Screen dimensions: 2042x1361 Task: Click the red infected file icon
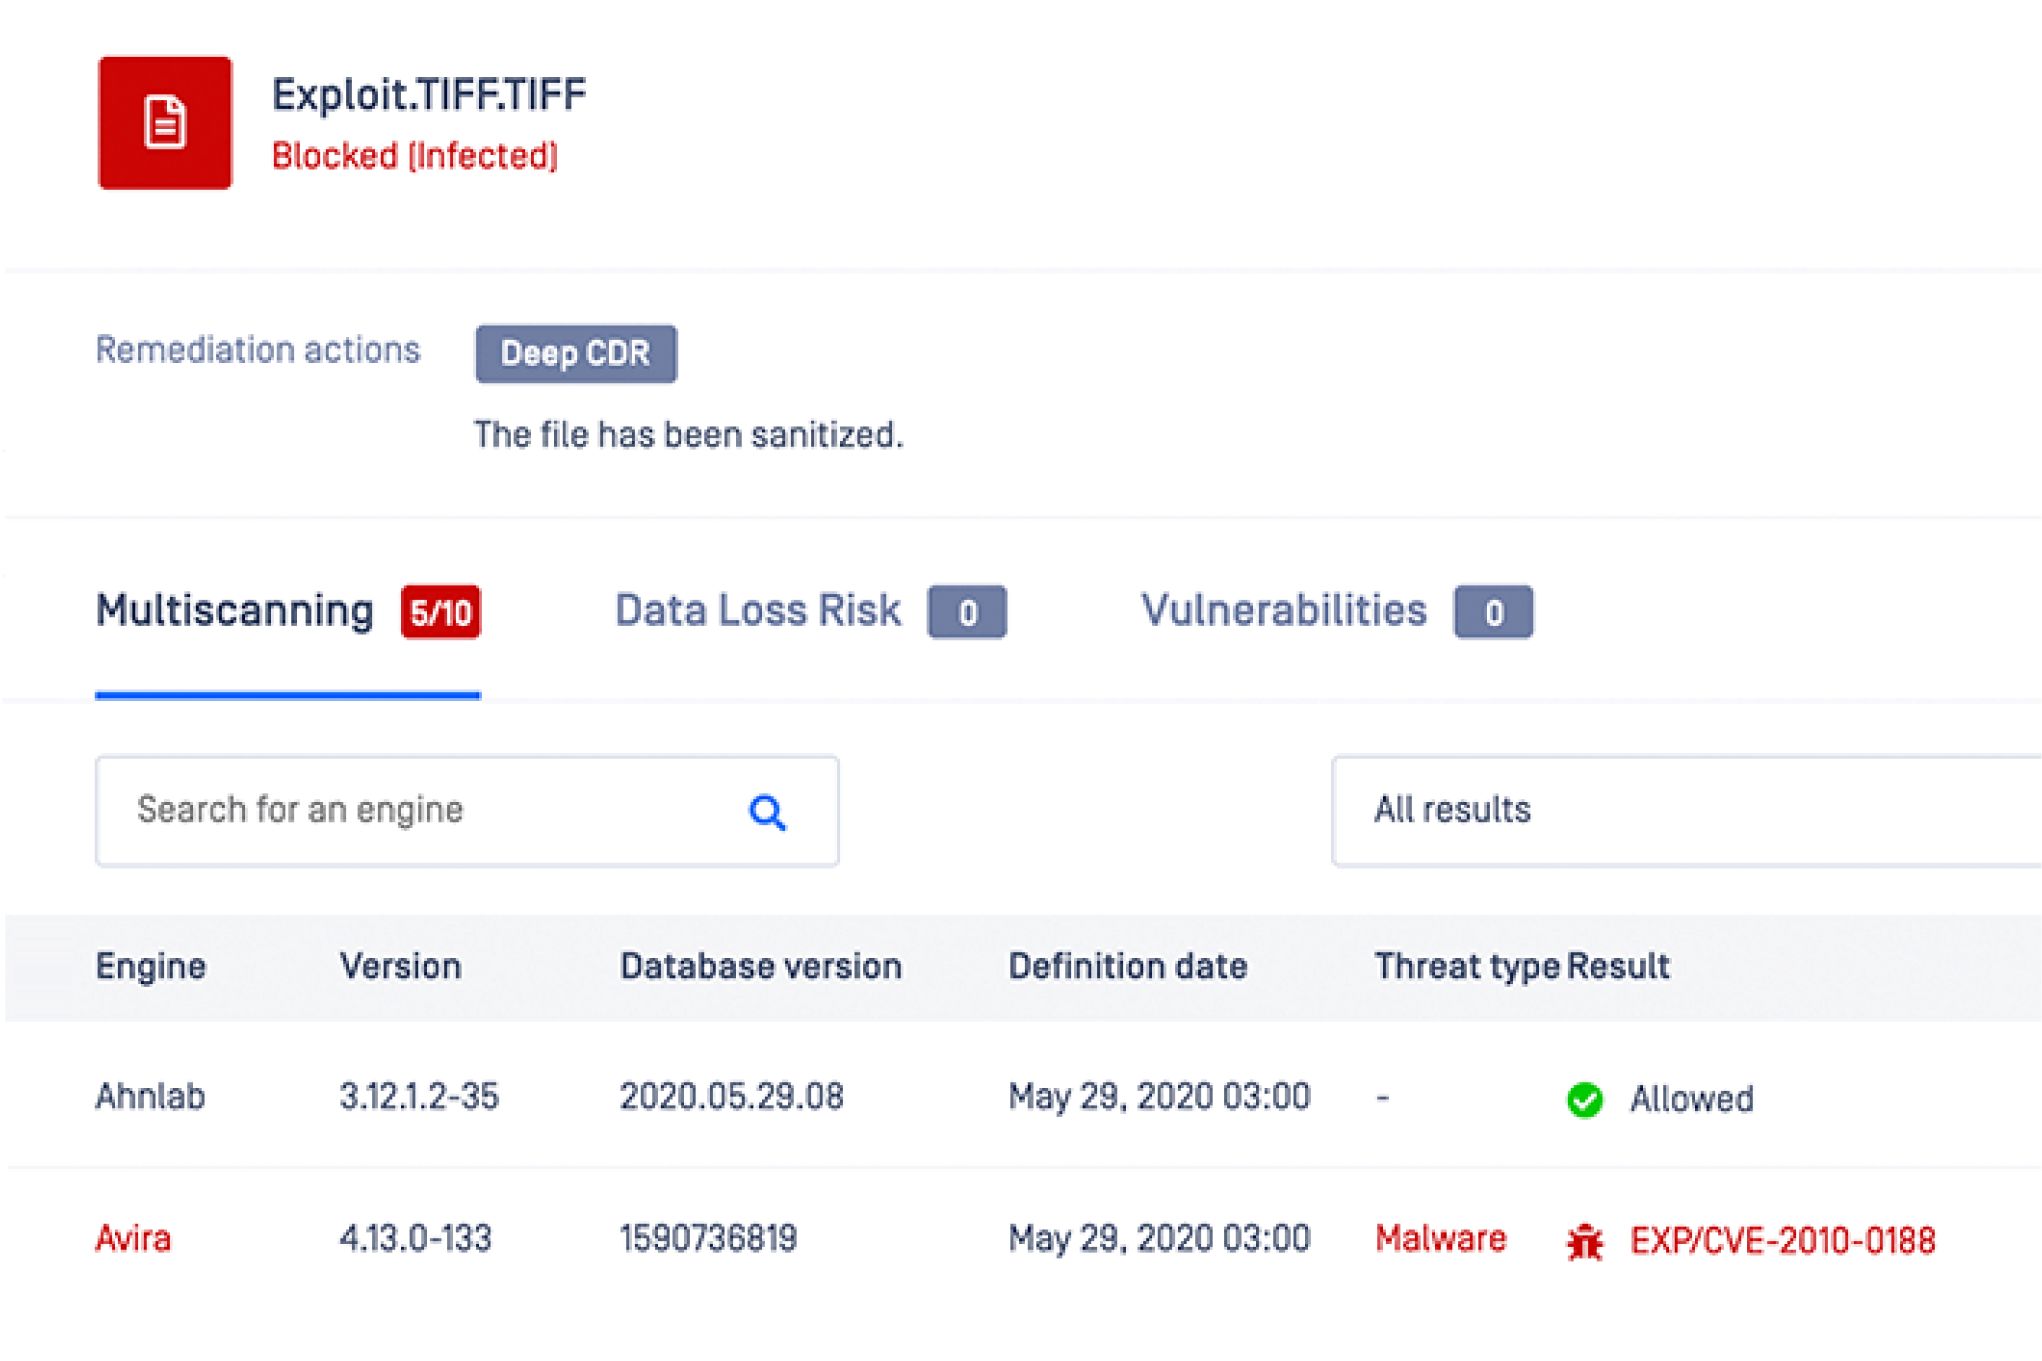pos(165,122)
